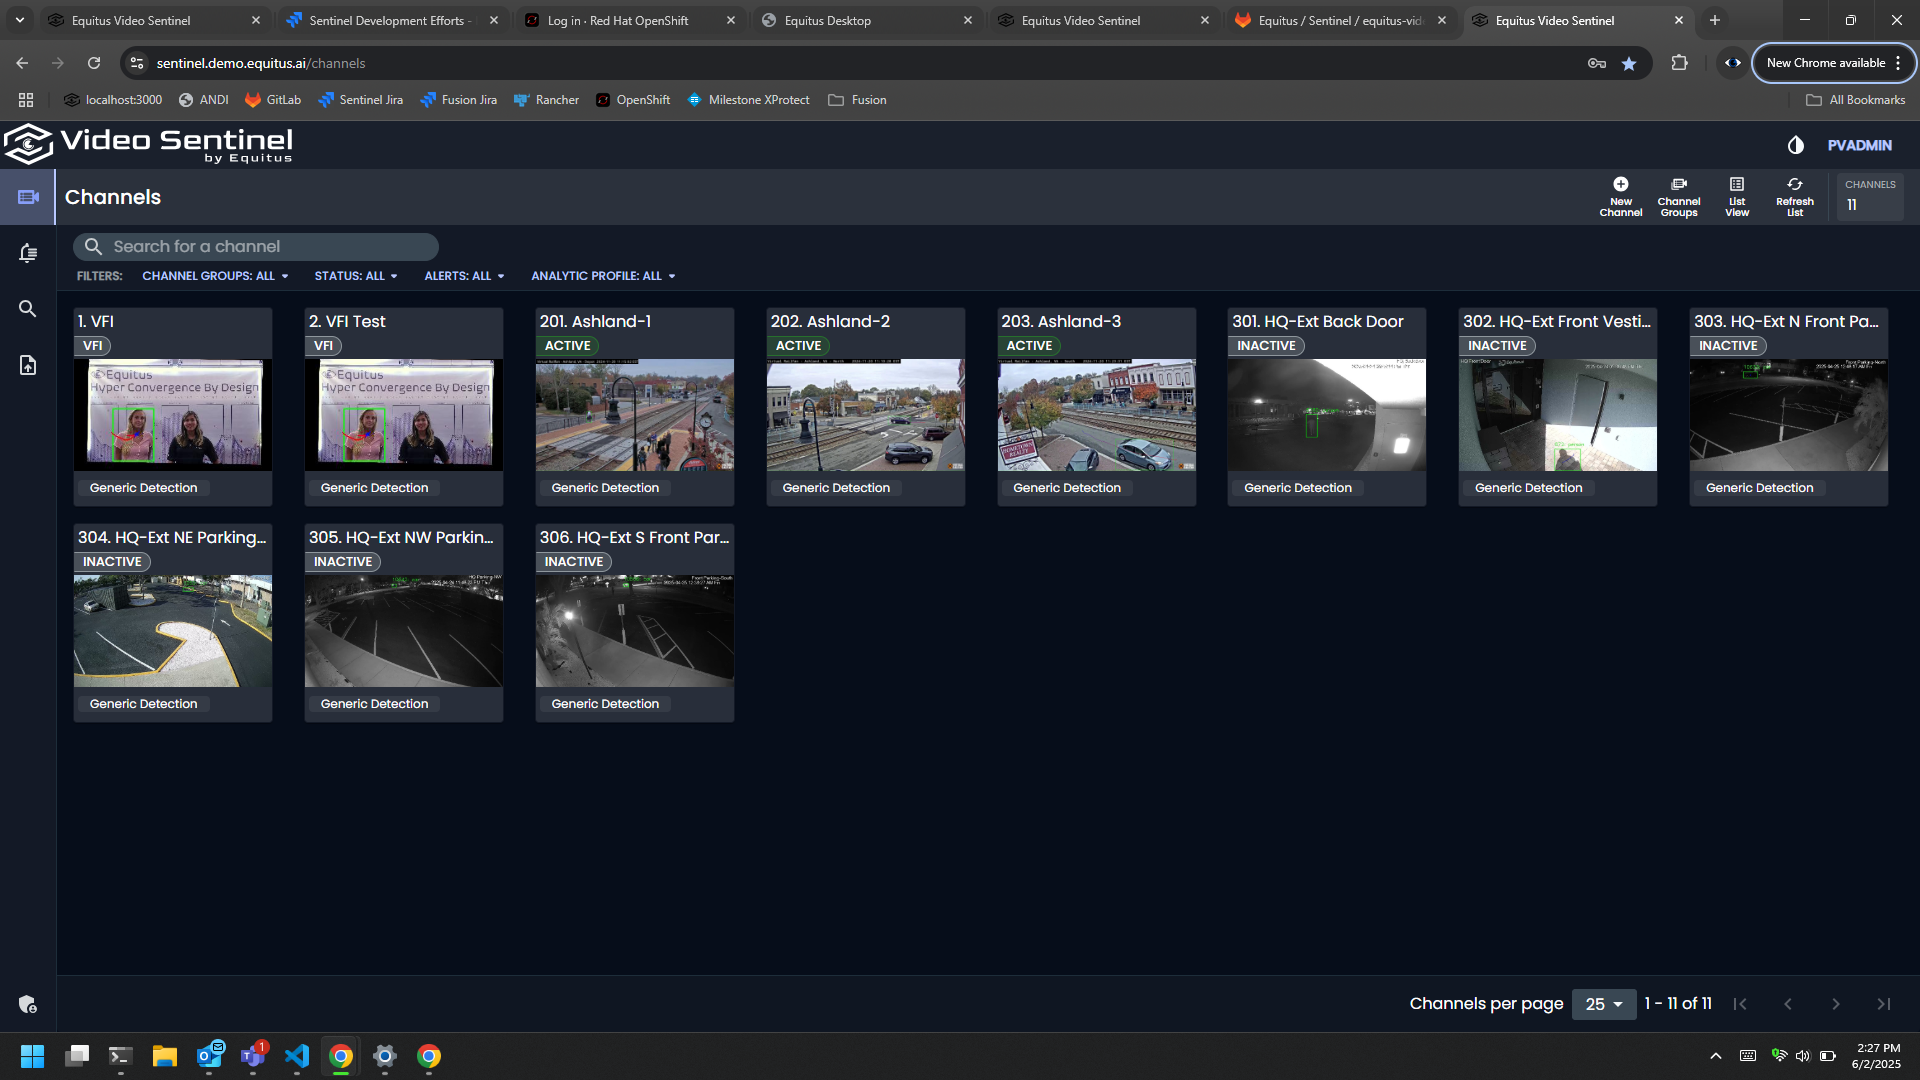Click ACTIVE status badge on Ashland-1
The width and height of the screenshot is (1920, 1080).
tap(567, 346)
